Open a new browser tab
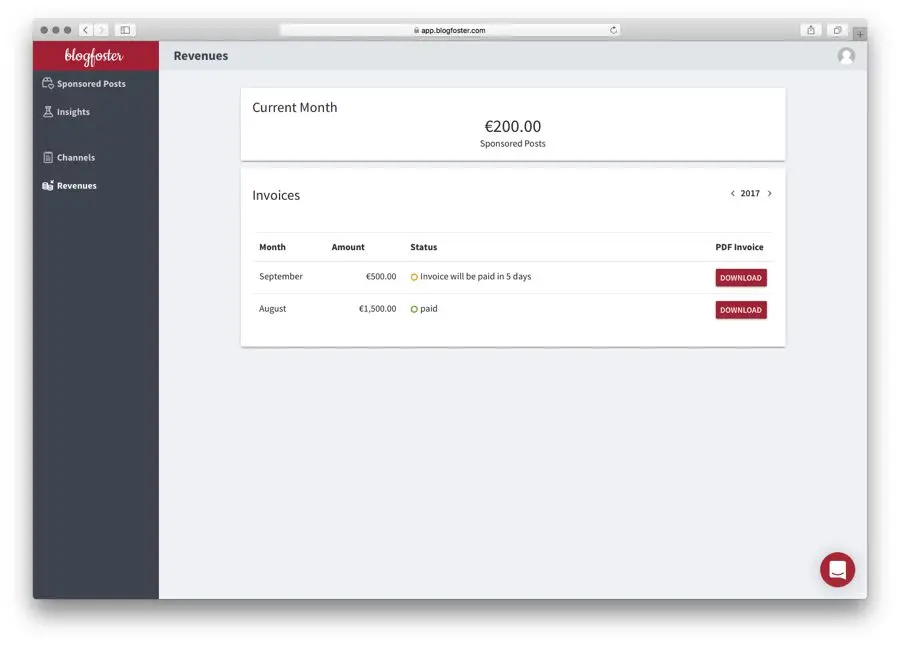Viewport: 900px width, 646px height. click(859, 34)
